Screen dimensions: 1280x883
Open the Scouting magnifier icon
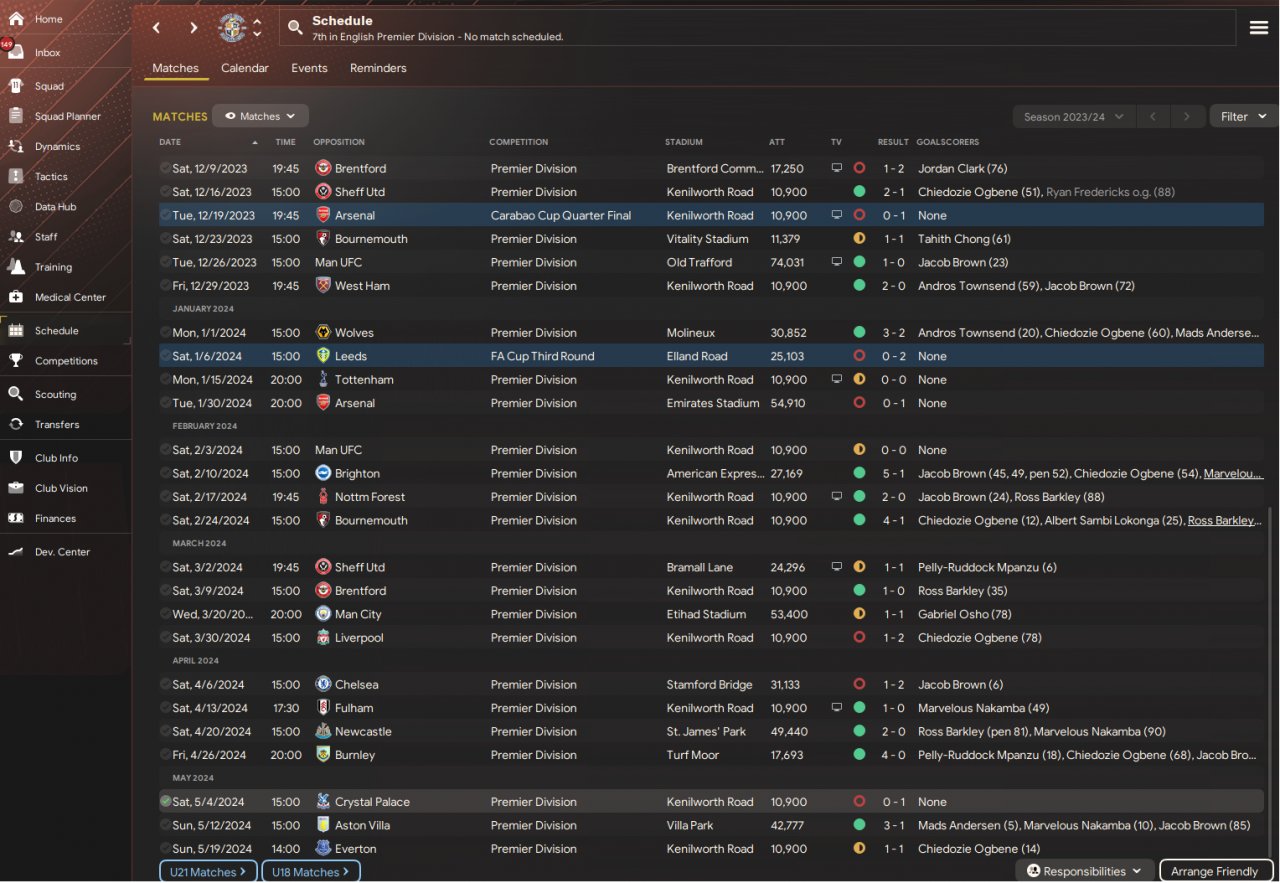16,394
